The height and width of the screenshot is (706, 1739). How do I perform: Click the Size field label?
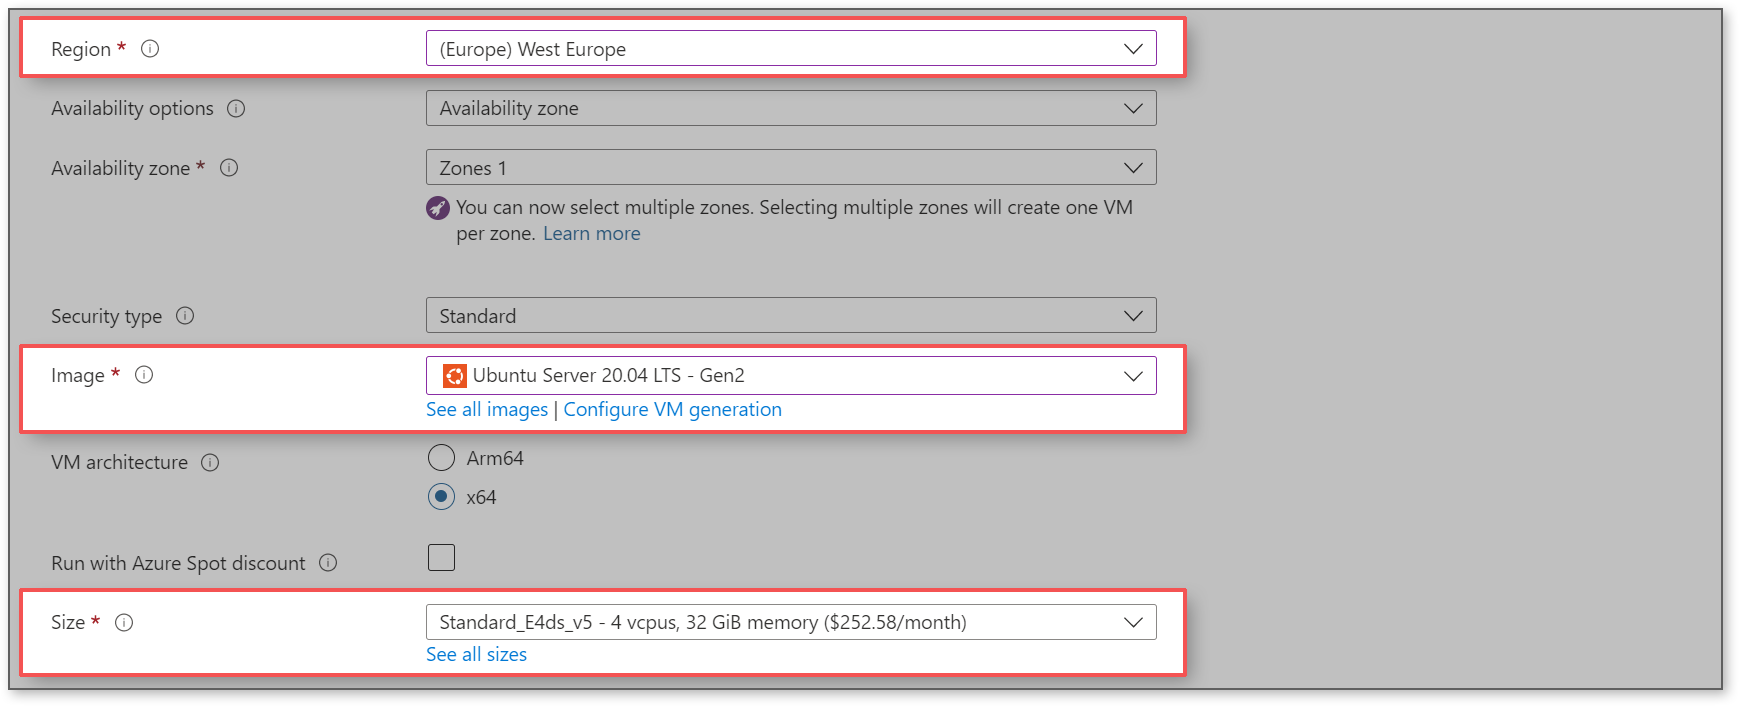pyautogui.click(x=68, y=622)
